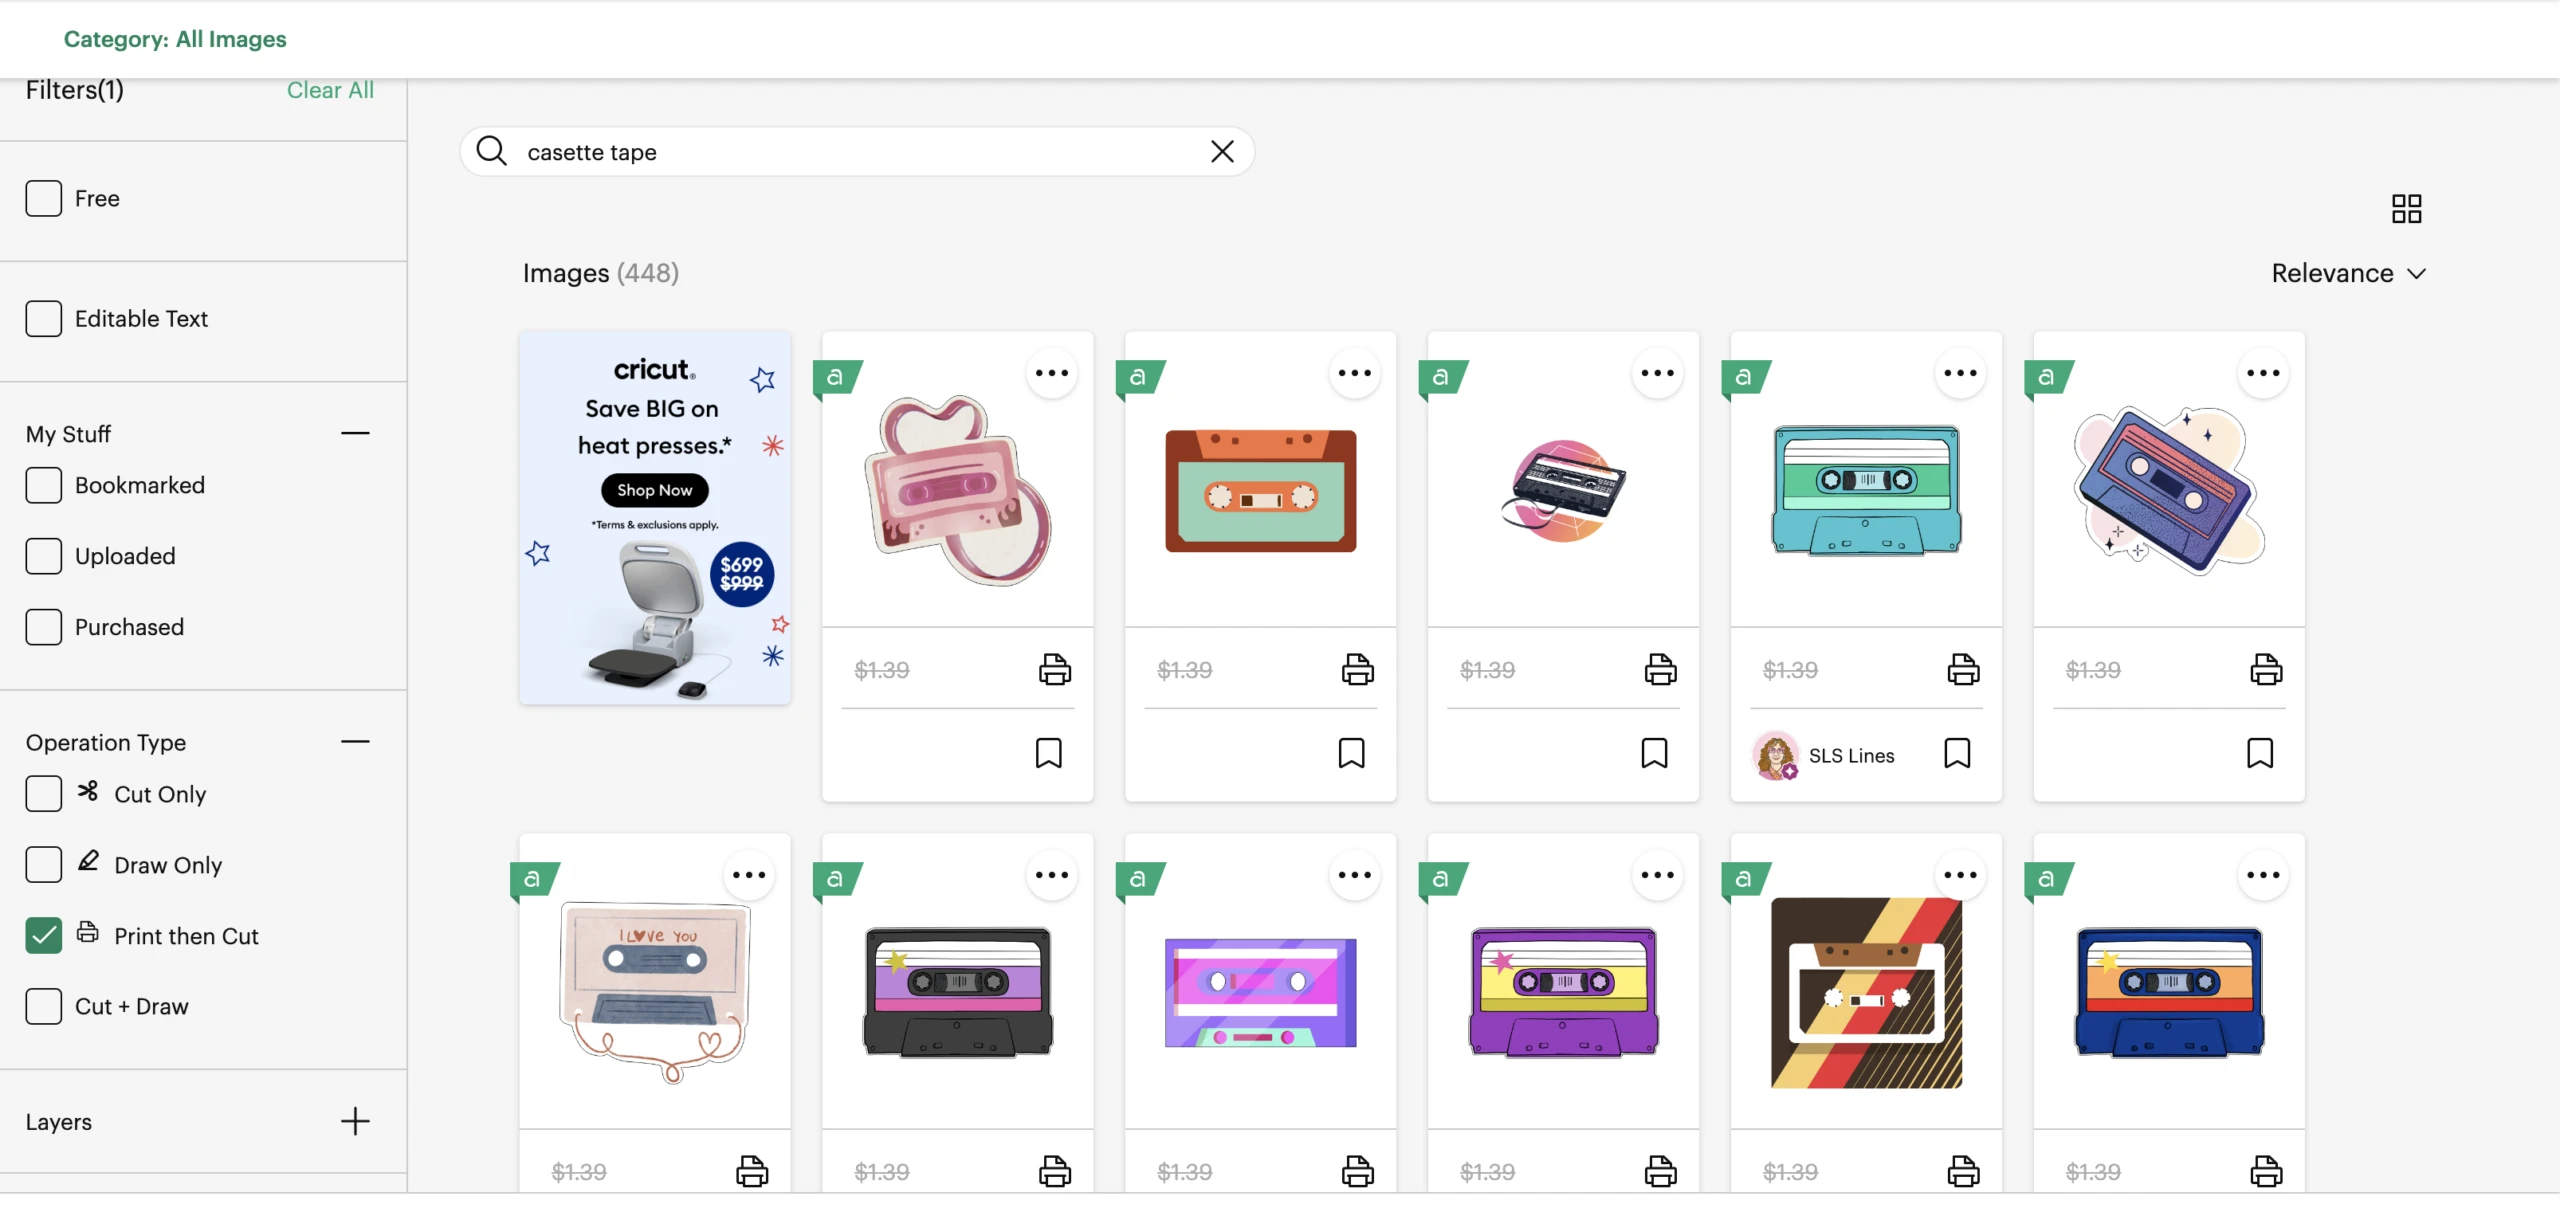
Task: Enable the Free filter checkbox
Action: pos(44,199)
